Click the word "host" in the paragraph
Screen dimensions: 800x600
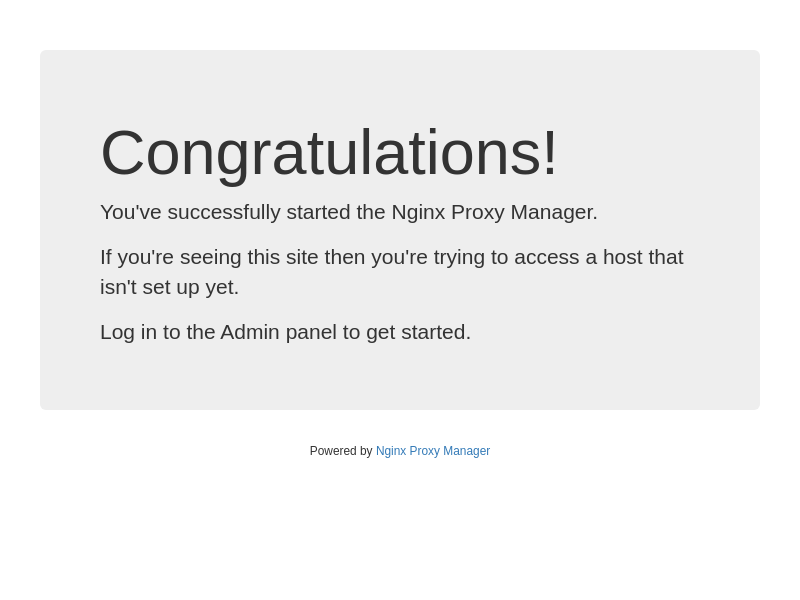[x=622, y=257]
